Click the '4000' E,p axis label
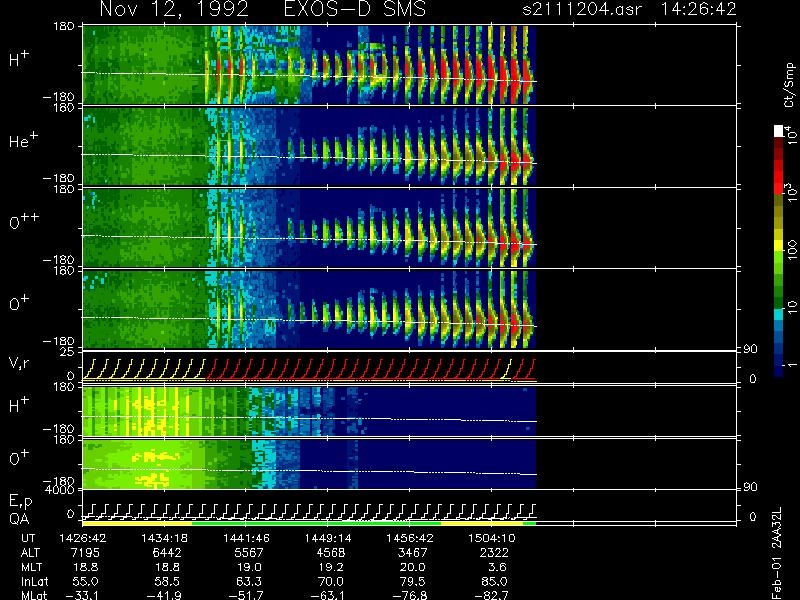800x600 pixels. pyautogui.click(x=62, y=490)
